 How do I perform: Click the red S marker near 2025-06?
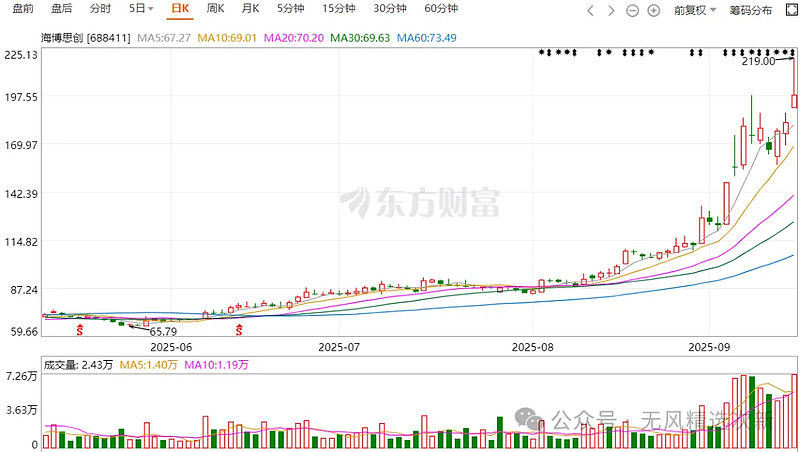coord(81,328)
